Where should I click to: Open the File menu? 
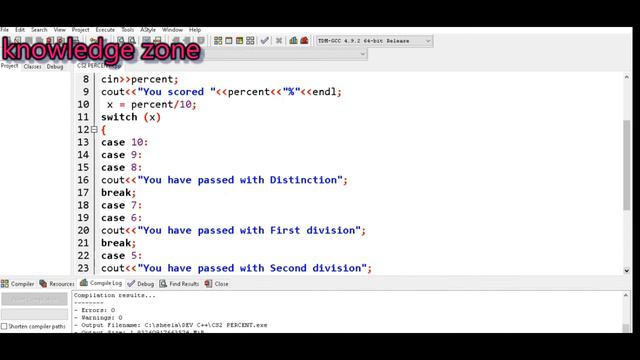click(x=4, y=30)
